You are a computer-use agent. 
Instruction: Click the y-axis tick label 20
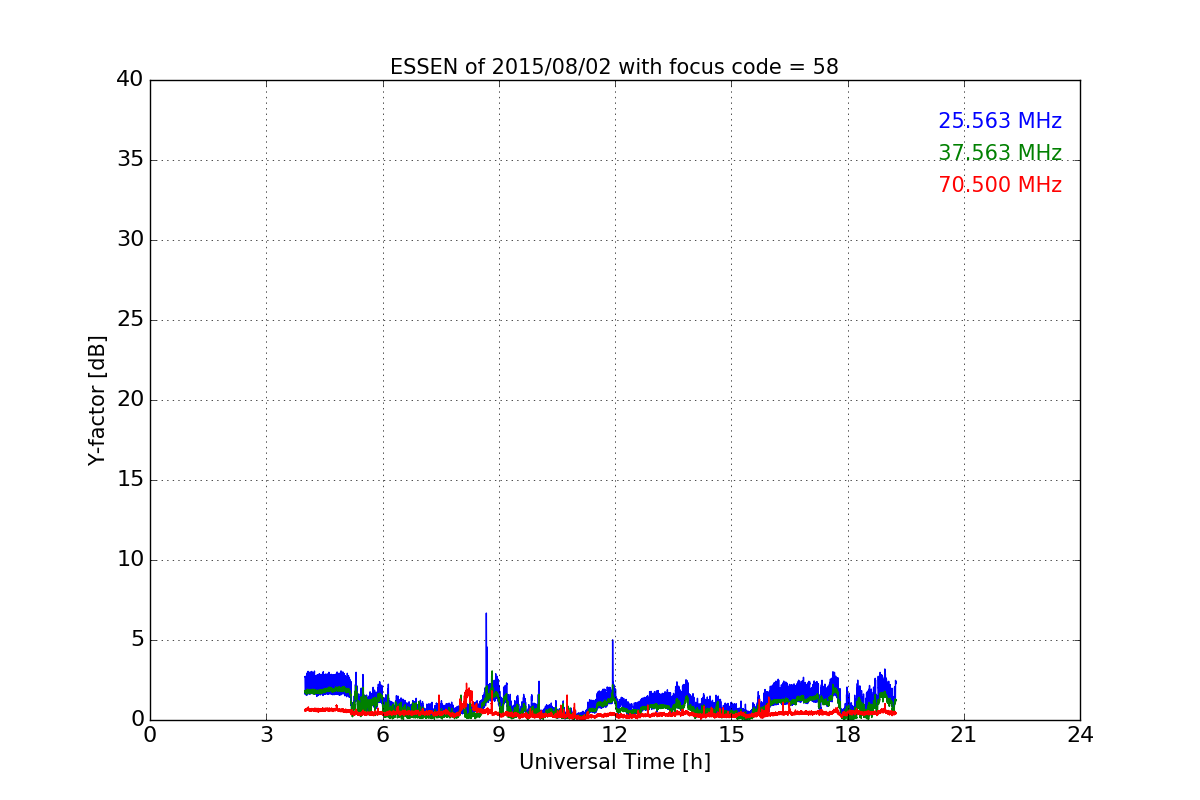point(129,400)
